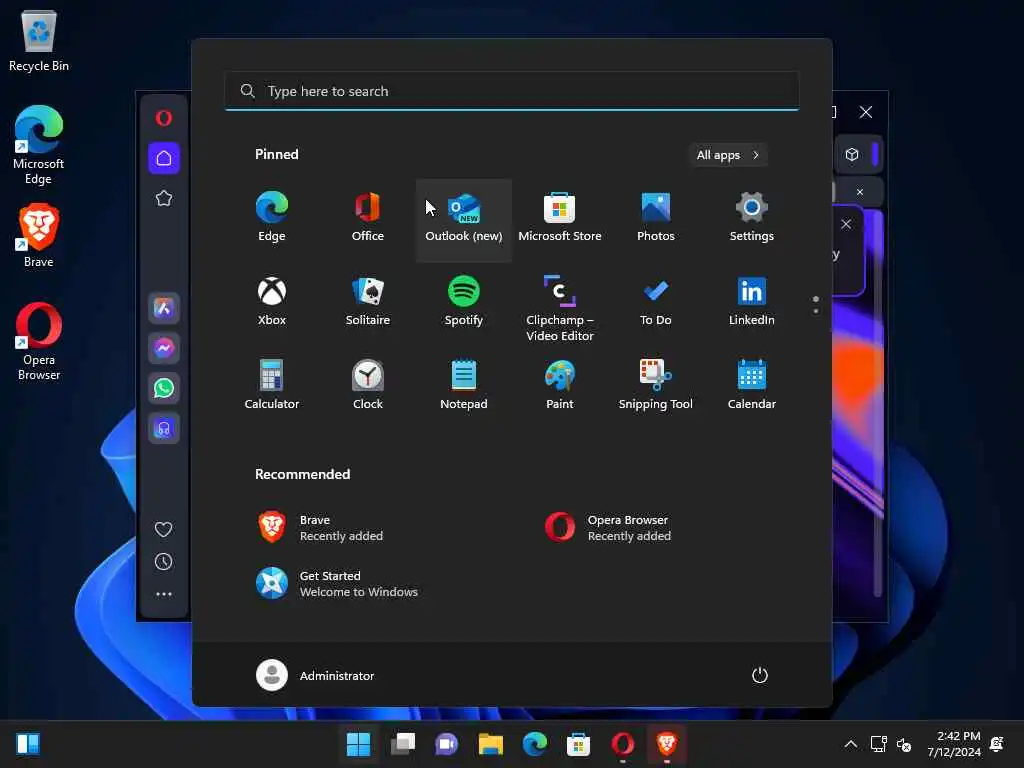This screenshot has width=1024, height=768.
Task: Open the Administrator account menu
Action: pyautogui.click(x=315, y=675)
